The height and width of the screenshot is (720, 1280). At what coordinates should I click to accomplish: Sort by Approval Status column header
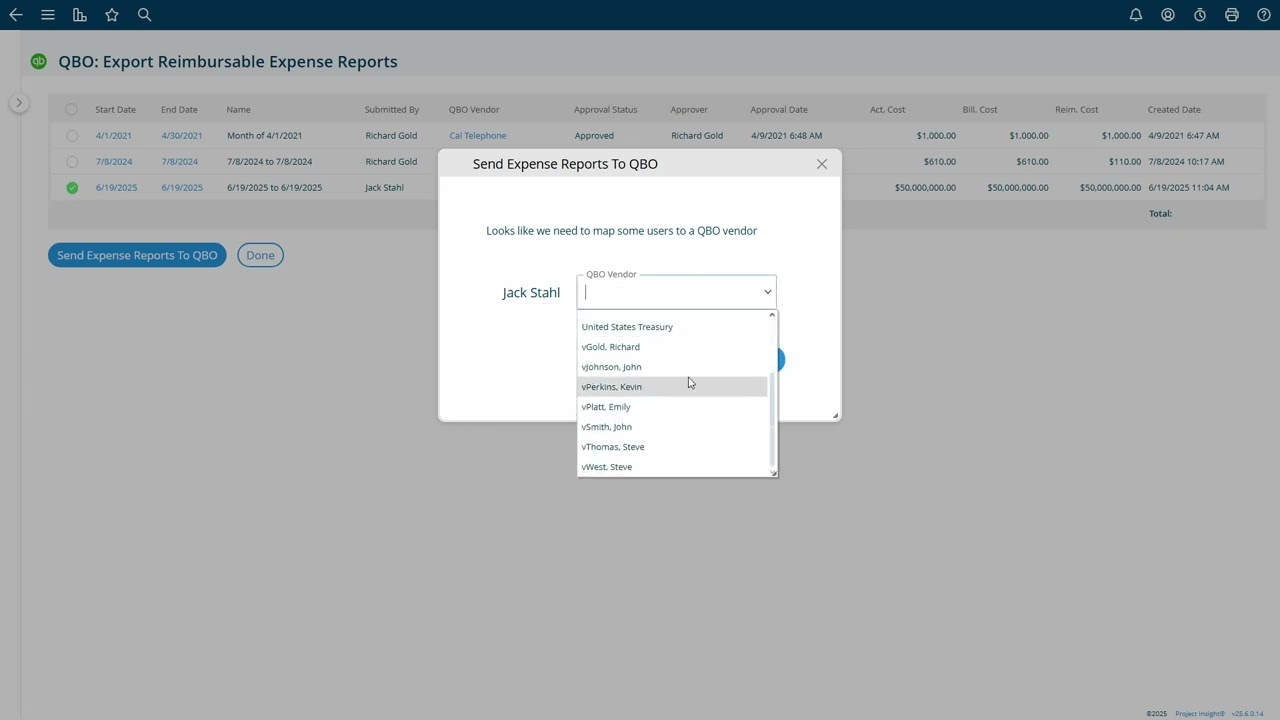coord(605,109)
